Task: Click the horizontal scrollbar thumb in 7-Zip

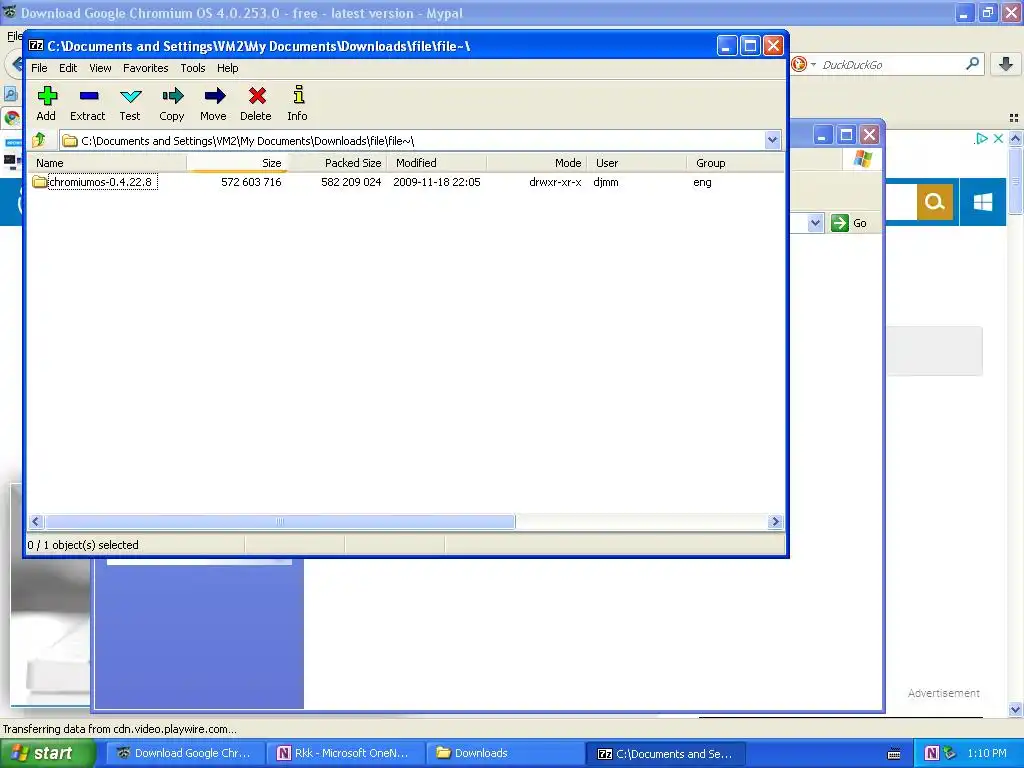Action: coord(280,521)
